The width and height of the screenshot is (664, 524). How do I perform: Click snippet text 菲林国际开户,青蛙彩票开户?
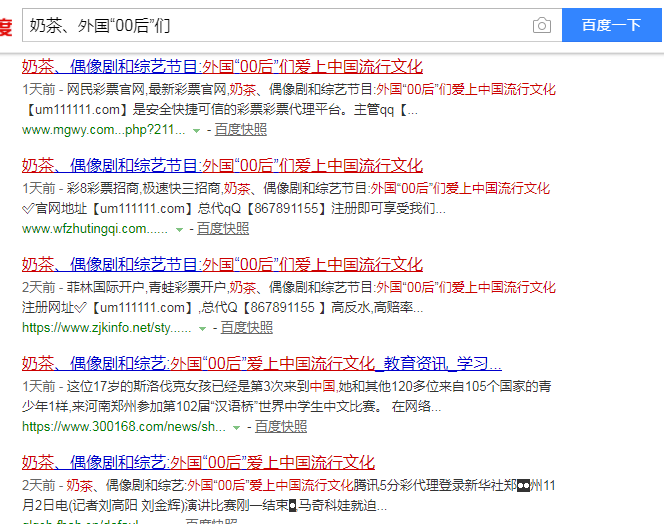pyautogui.click(x=147, y=288)
